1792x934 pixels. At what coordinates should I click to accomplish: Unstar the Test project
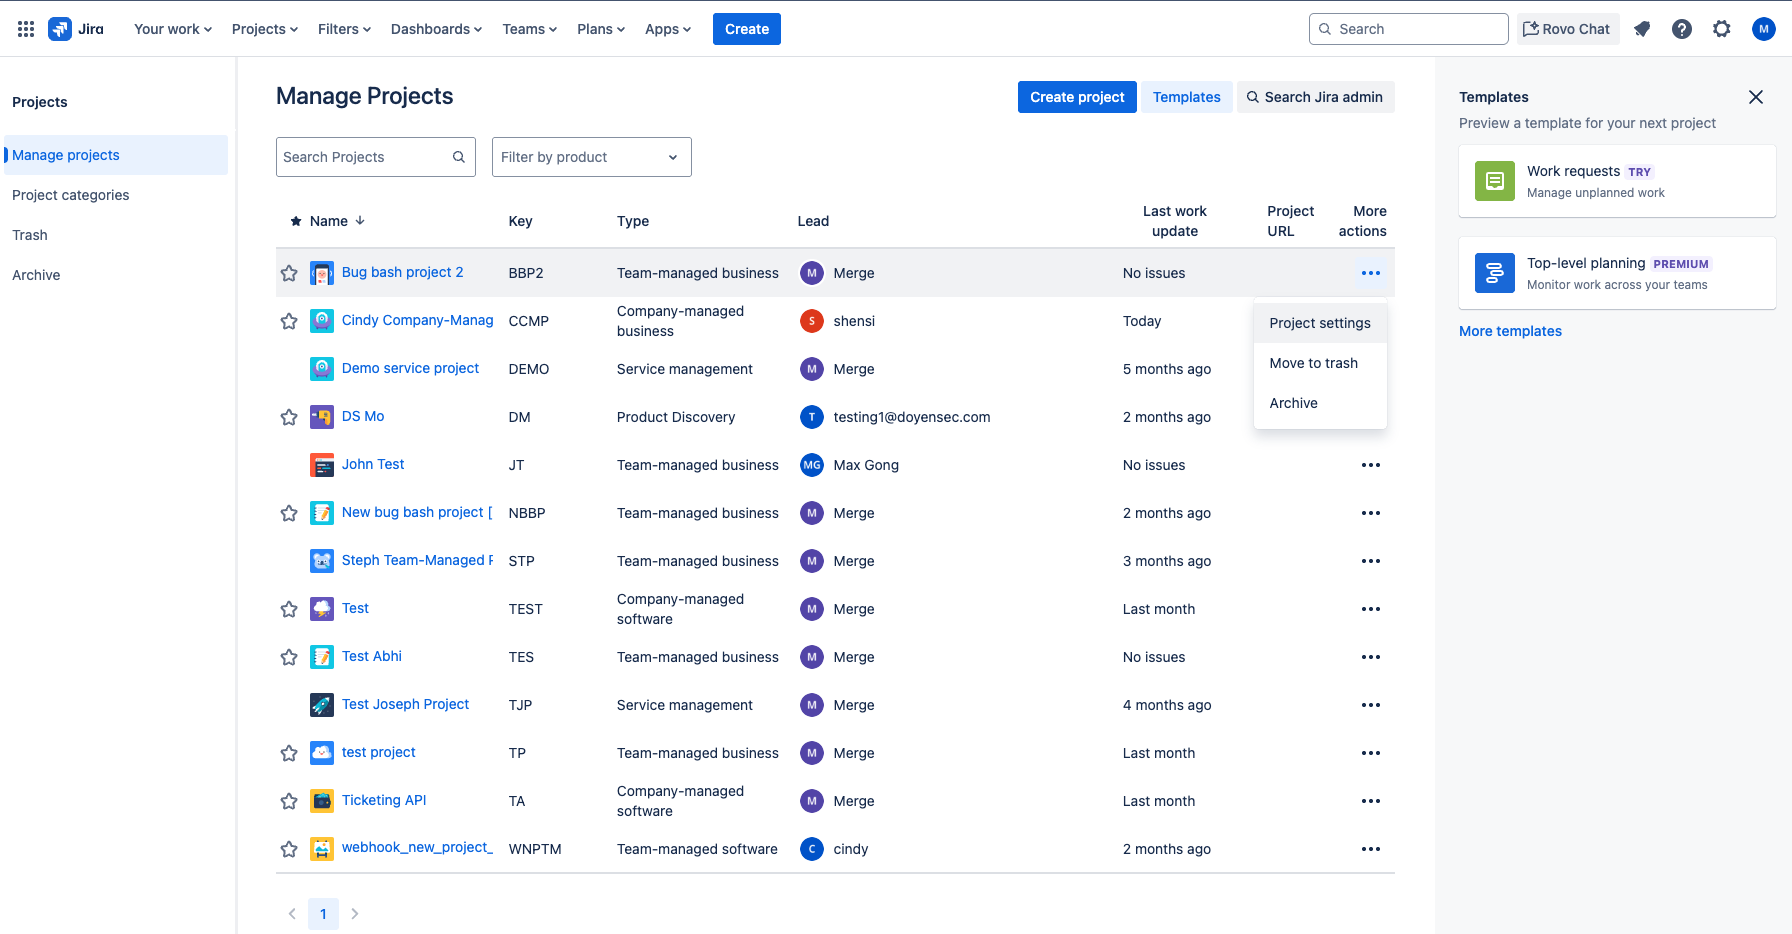pos(289,608)
